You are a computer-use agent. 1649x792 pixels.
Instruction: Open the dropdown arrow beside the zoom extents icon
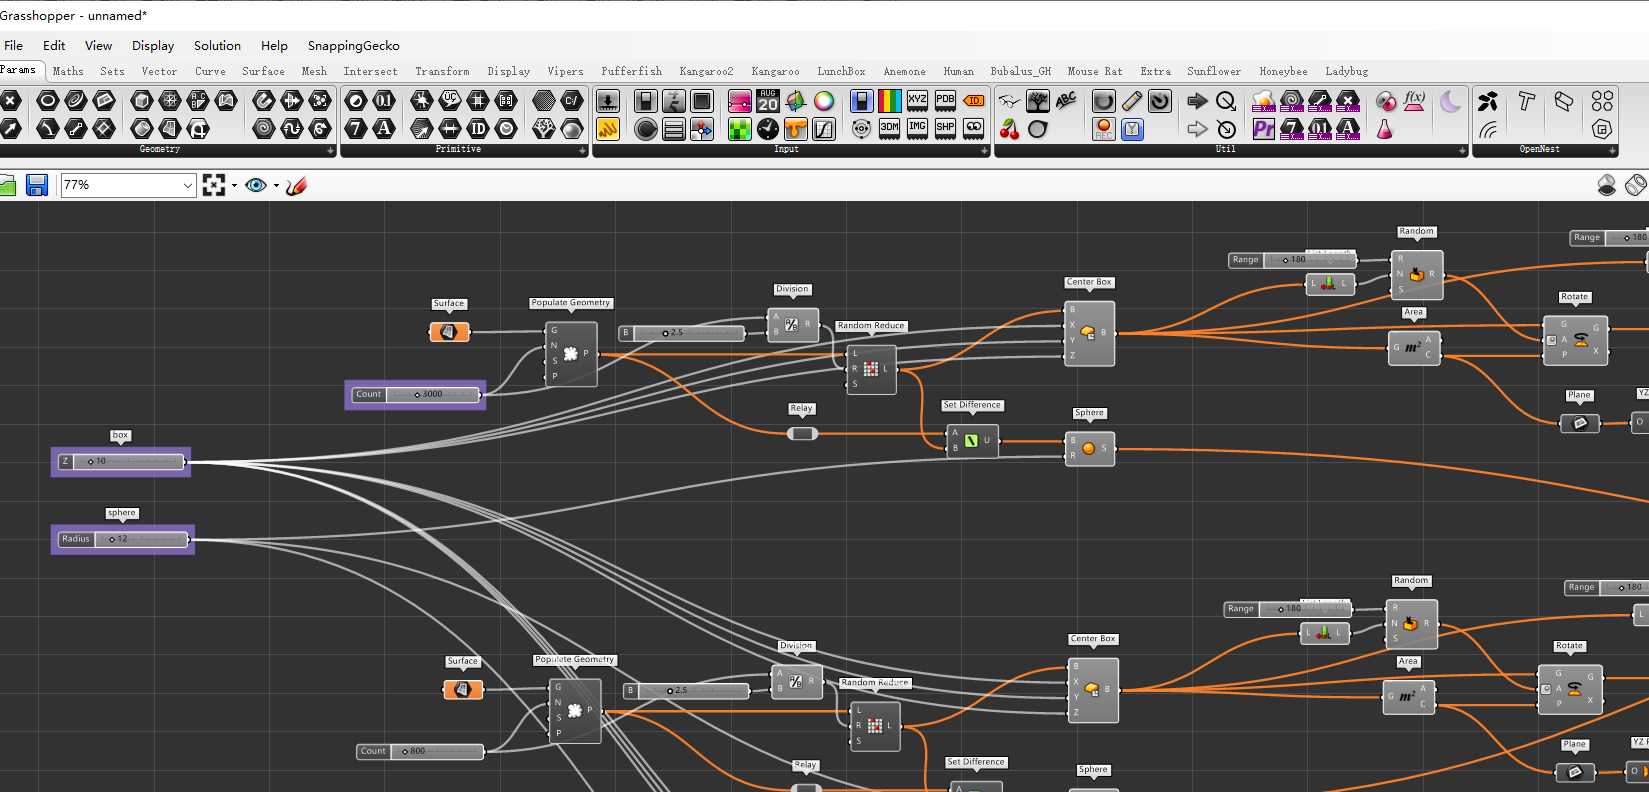[x=234, y=185]
